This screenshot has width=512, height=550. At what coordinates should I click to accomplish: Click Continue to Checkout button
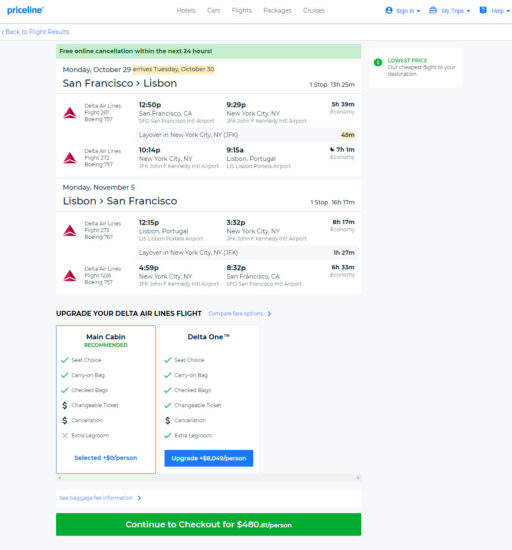click(208, 524)
